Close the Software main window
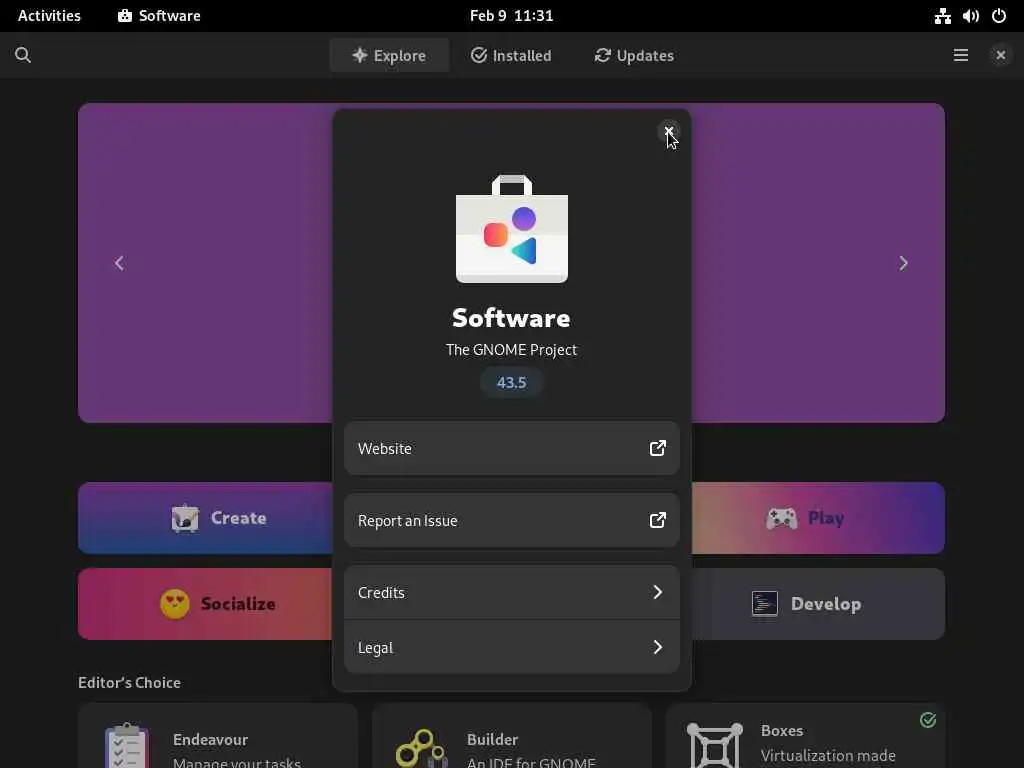The height and width of the screenshot is (768, 1024). (x=1000, y=56)
